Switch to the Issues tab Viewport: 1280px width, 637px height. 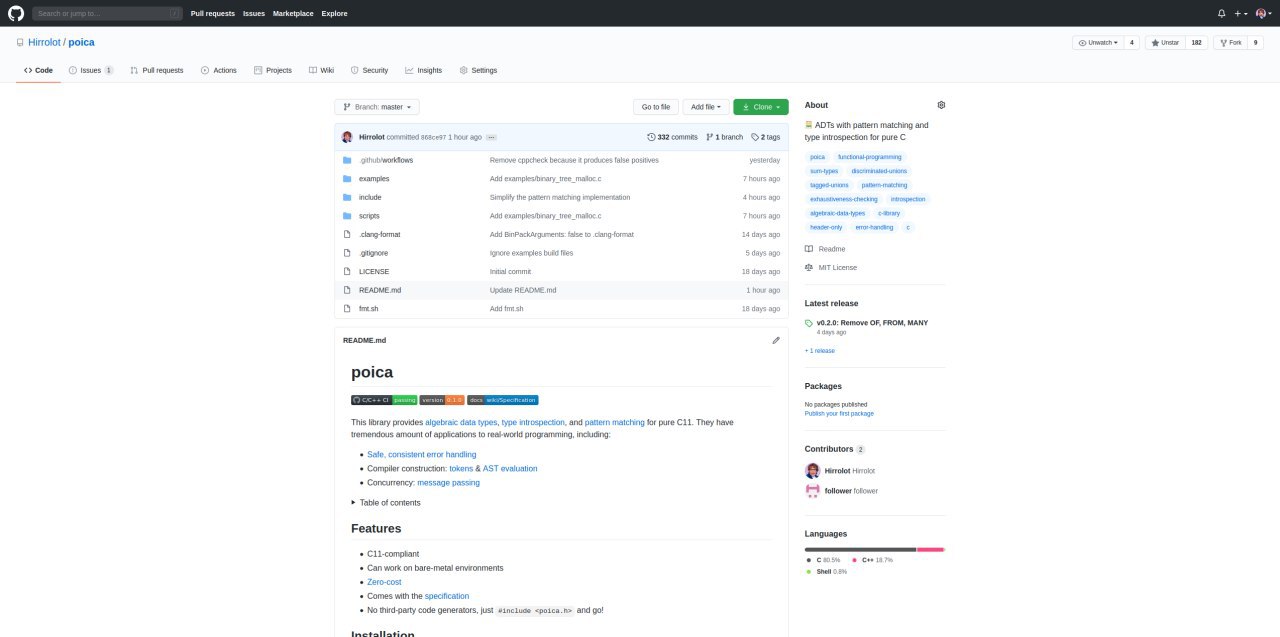91,70
